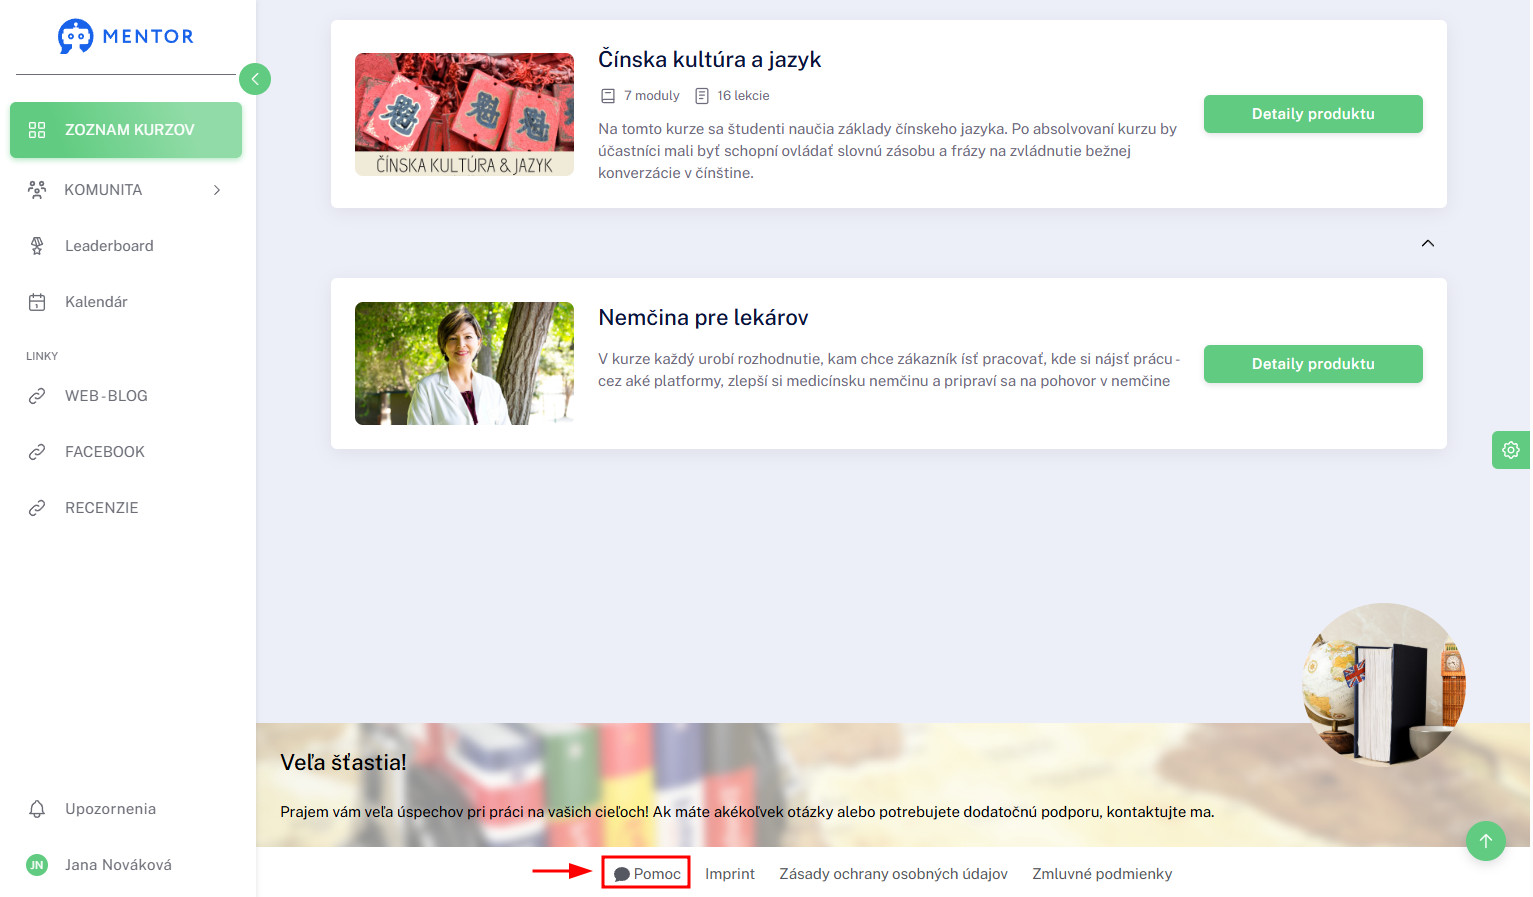Viewport: 1533px width, 897px height.
Task: Click the Leaderboard badge icon
Action: [x=37, y=246]
